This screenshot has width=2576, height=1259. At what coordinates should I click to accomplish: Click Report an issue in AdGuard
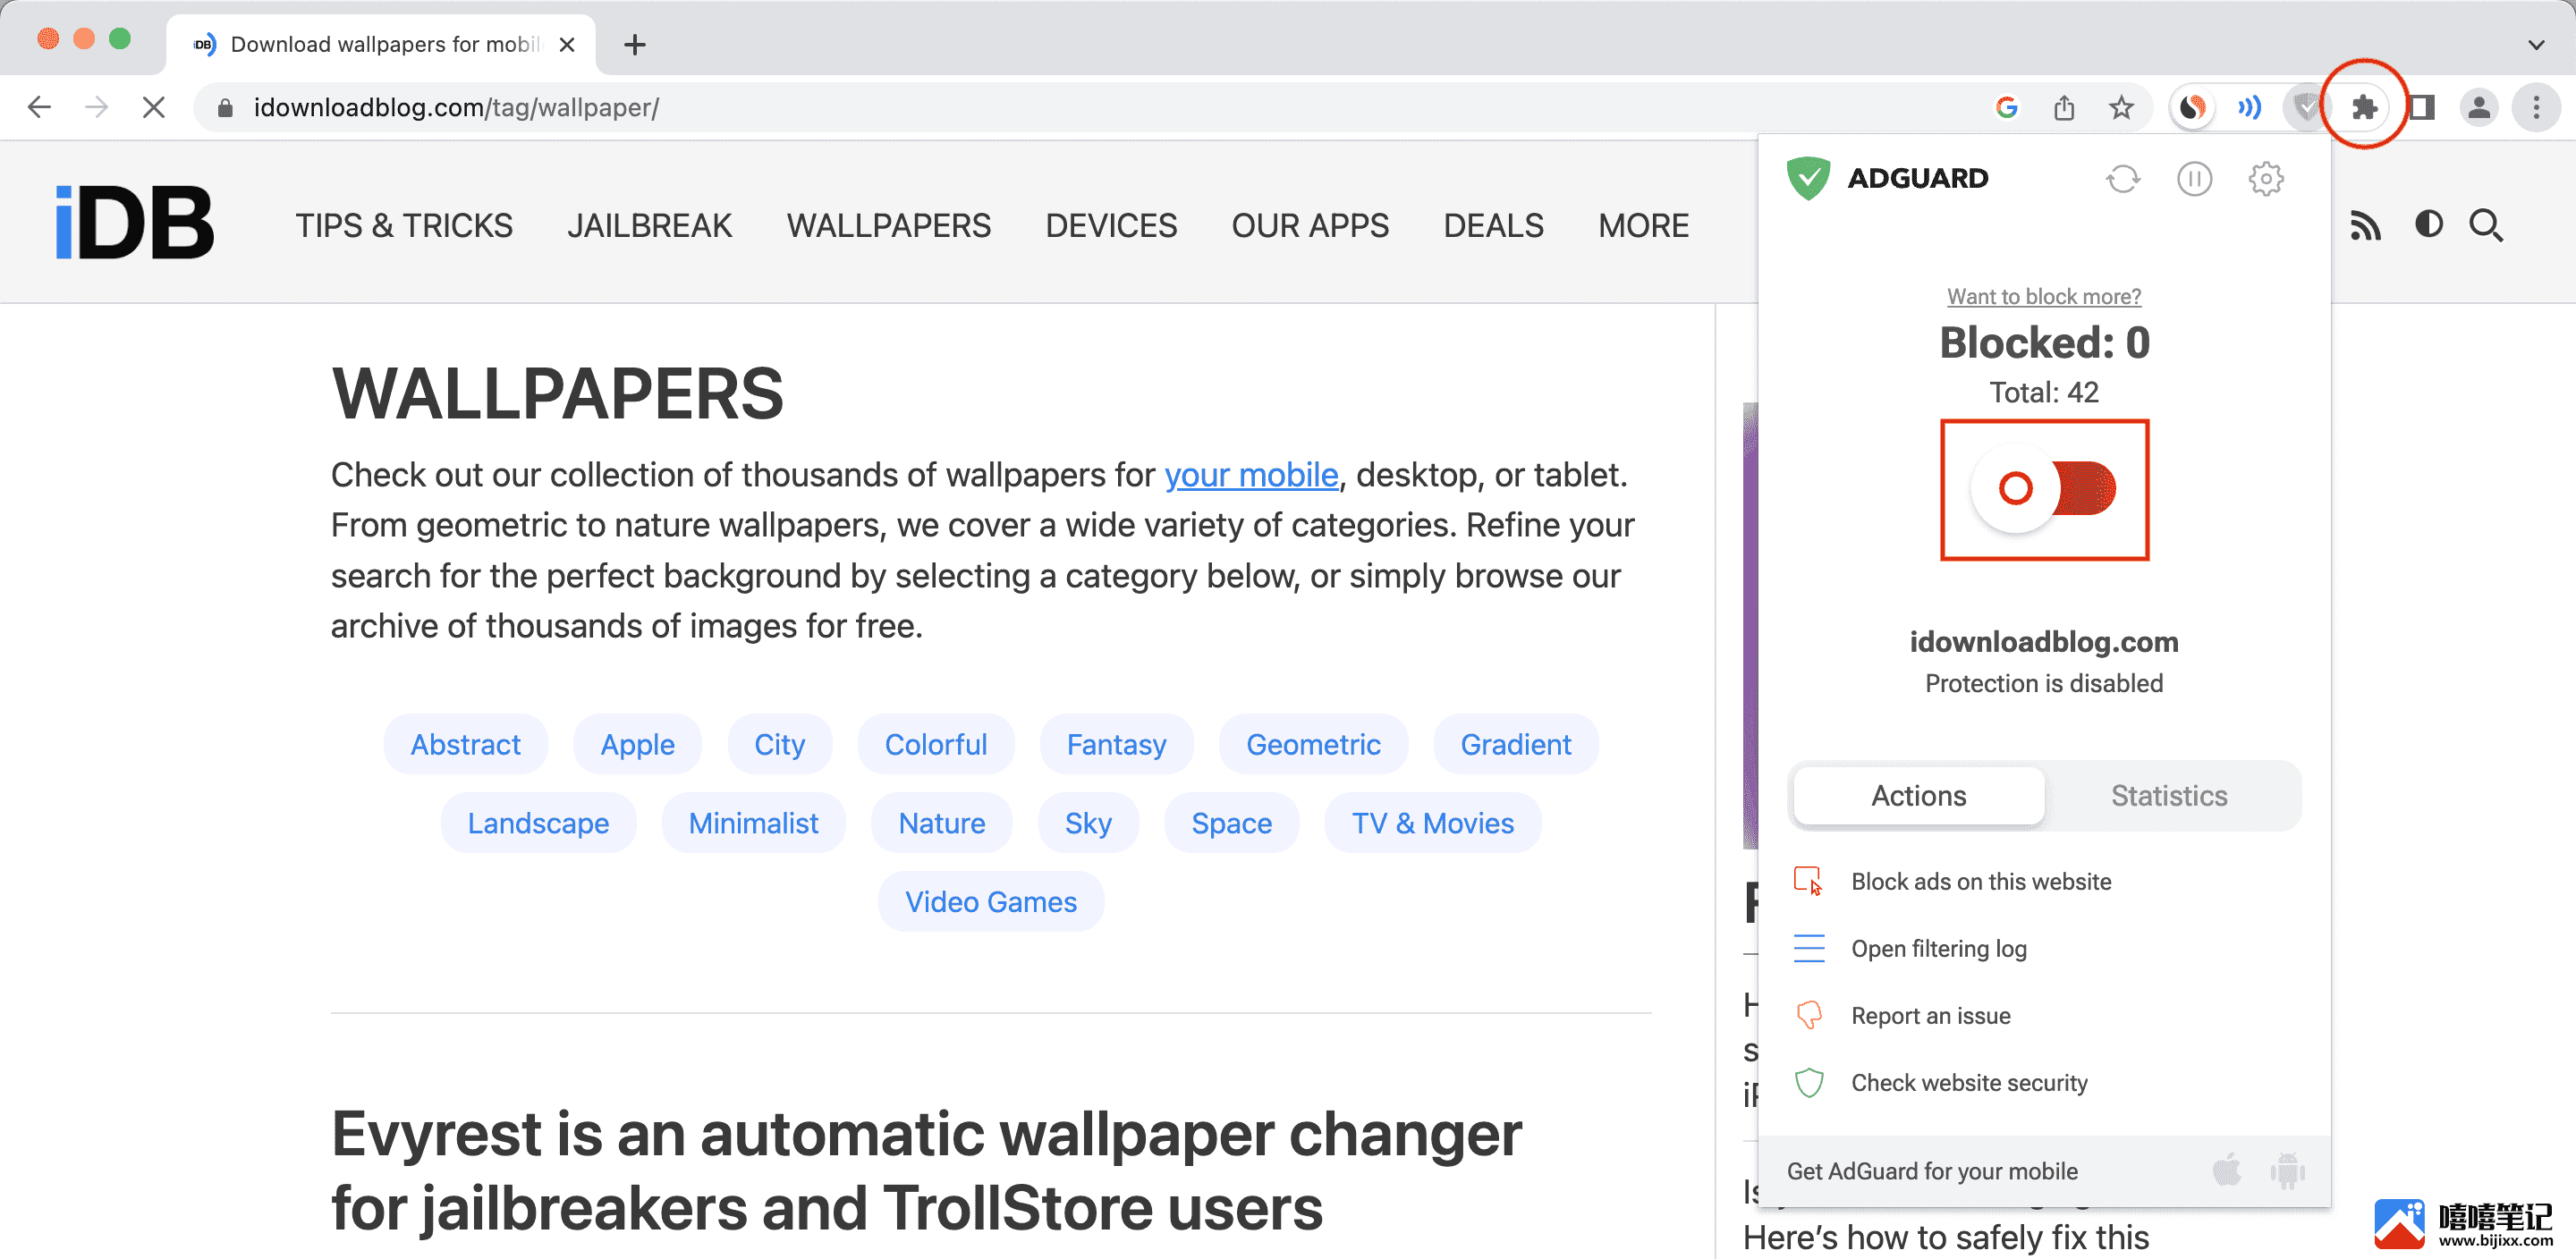pos(1930,1015)
